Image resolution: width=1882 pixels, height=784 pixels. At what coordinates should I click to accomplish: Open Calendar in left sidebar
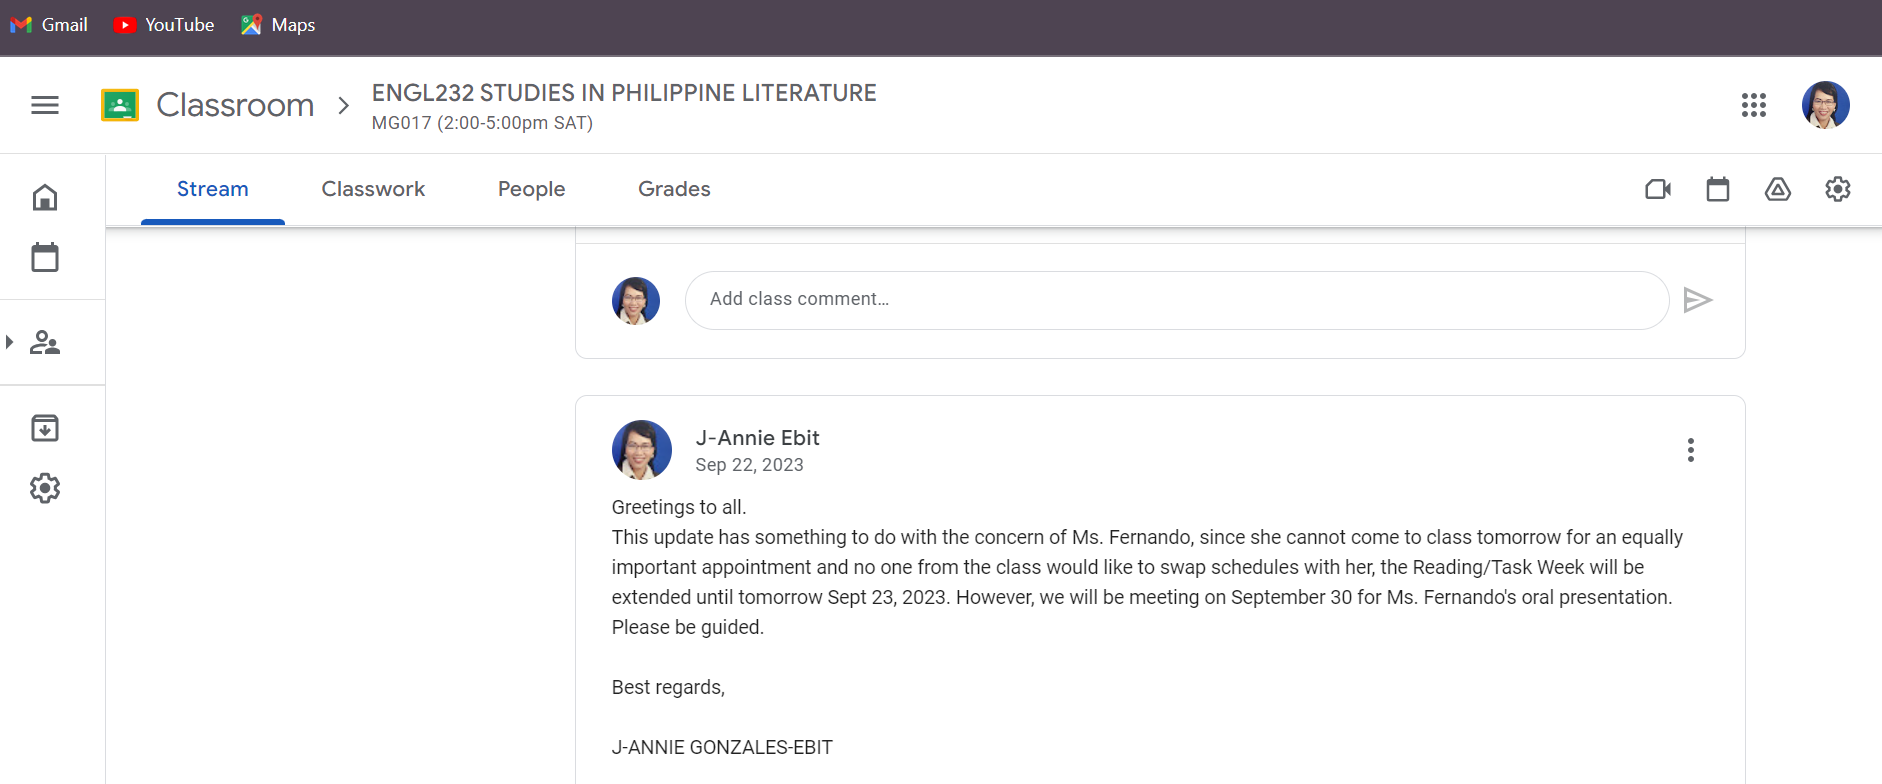click(45, 257)
